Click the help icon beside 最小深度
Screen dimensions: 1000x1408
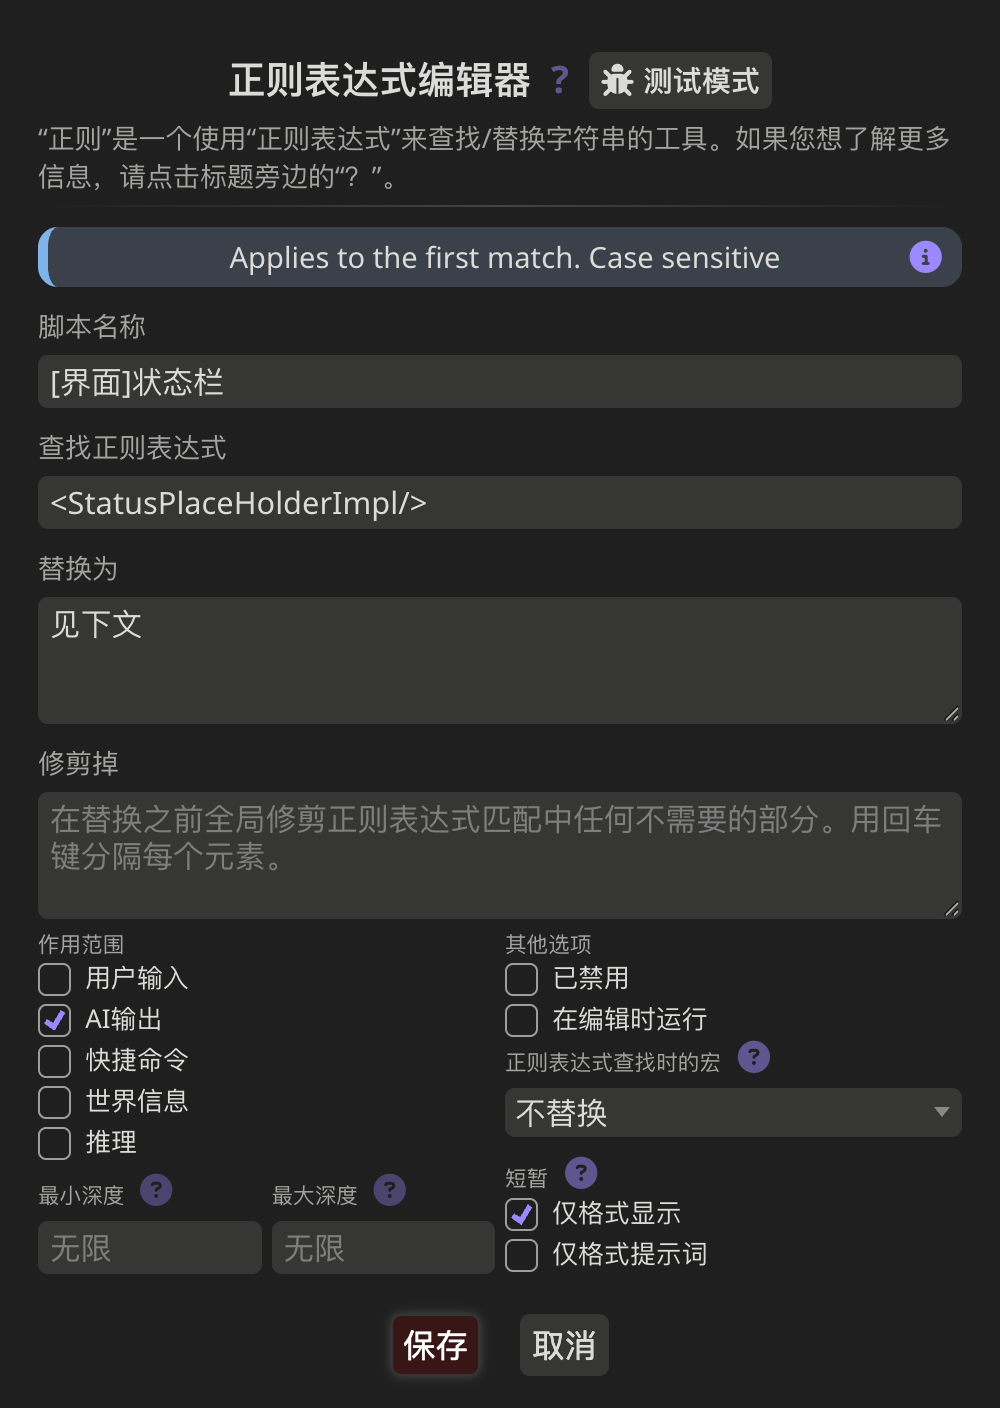(x=156, y=1190)
